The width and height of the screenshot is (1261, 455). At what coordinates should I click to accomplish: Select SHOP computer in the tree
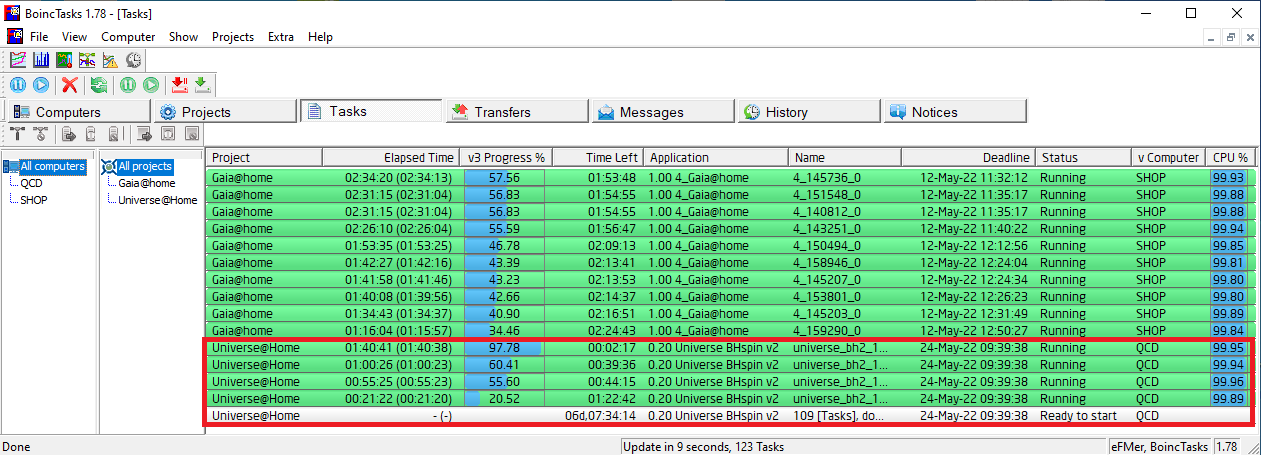coord(34,199)
